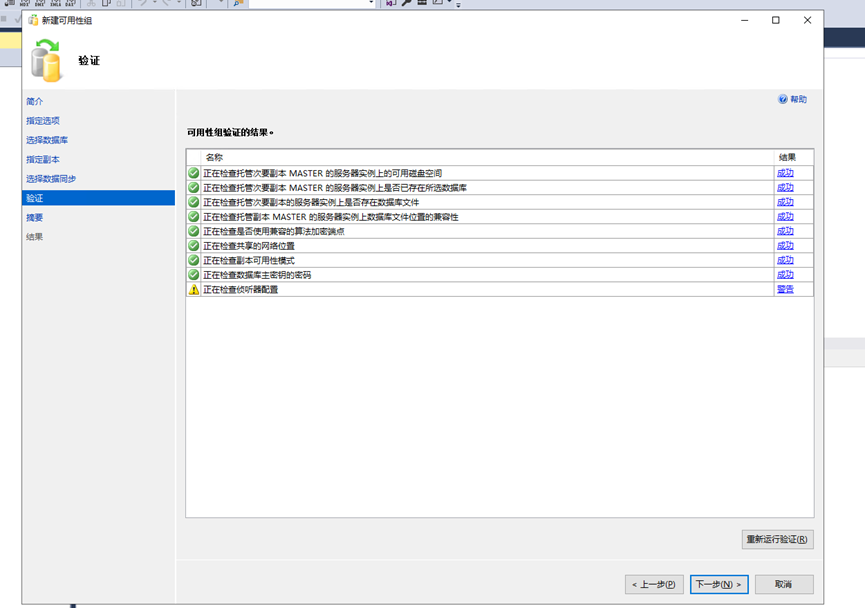The image size is (865, 608).
Task: Click green check icon for available disk space row
Action: coord(194,173)
